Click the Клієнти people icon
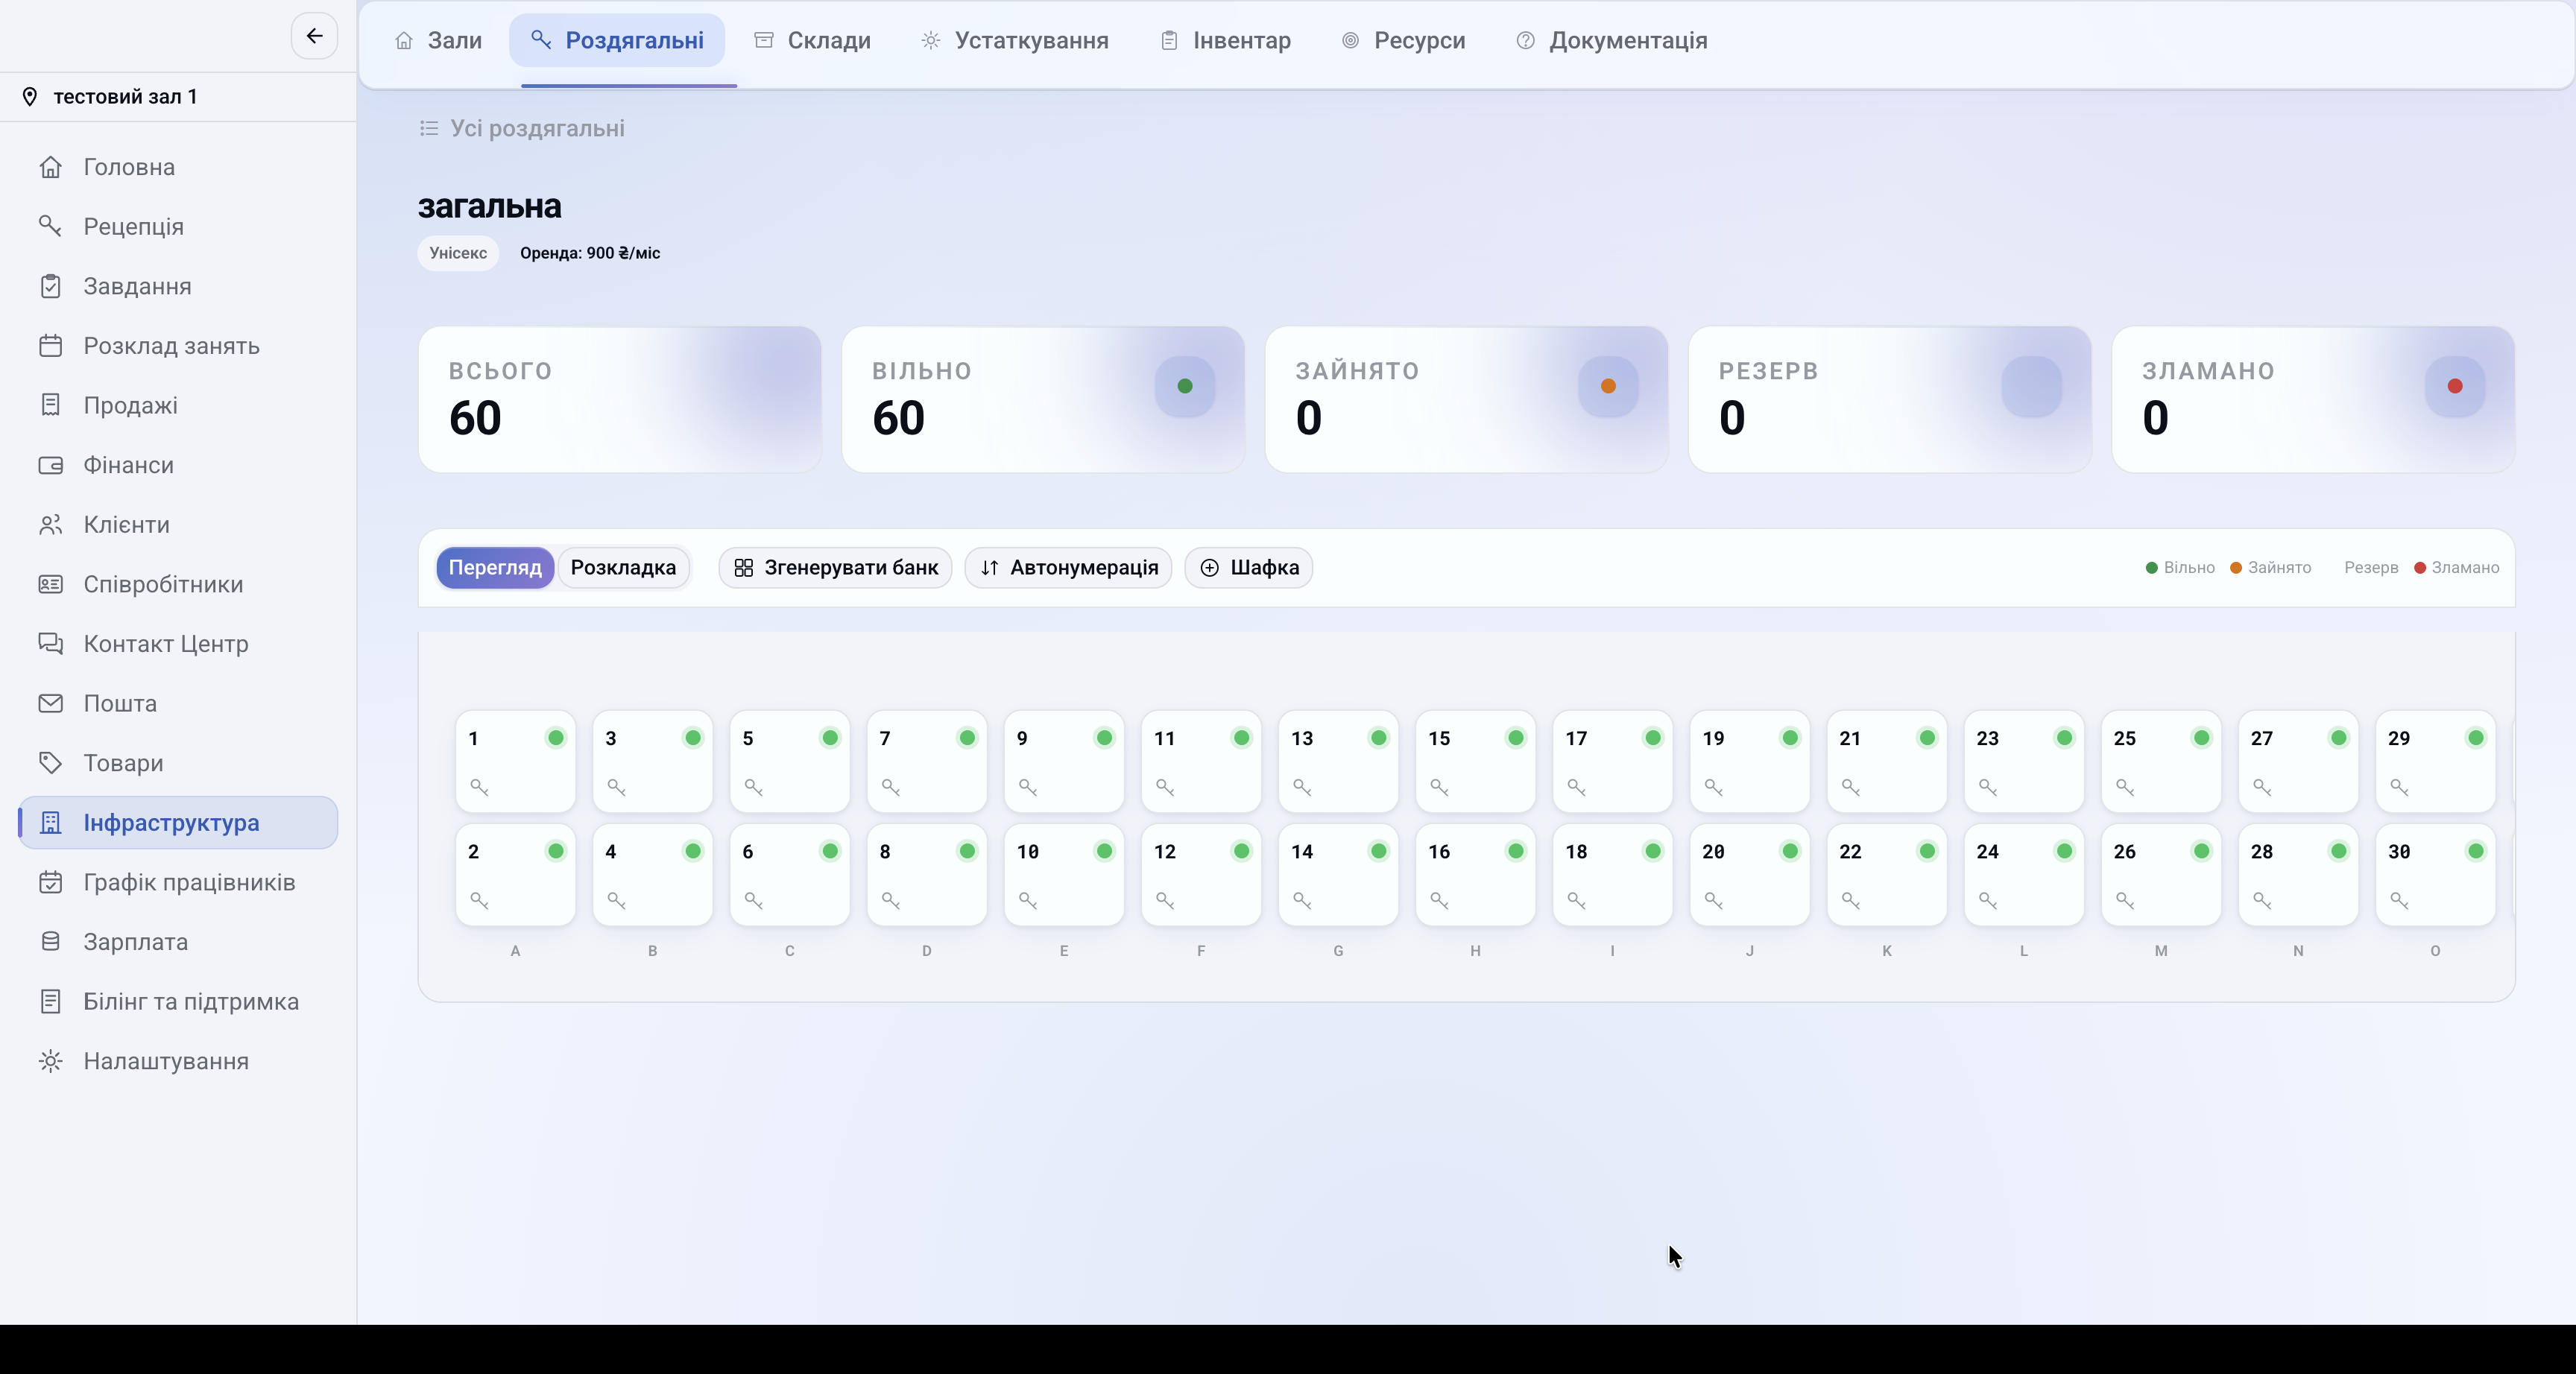The height and width of the screenshot is (1374, 2576). 50,525
